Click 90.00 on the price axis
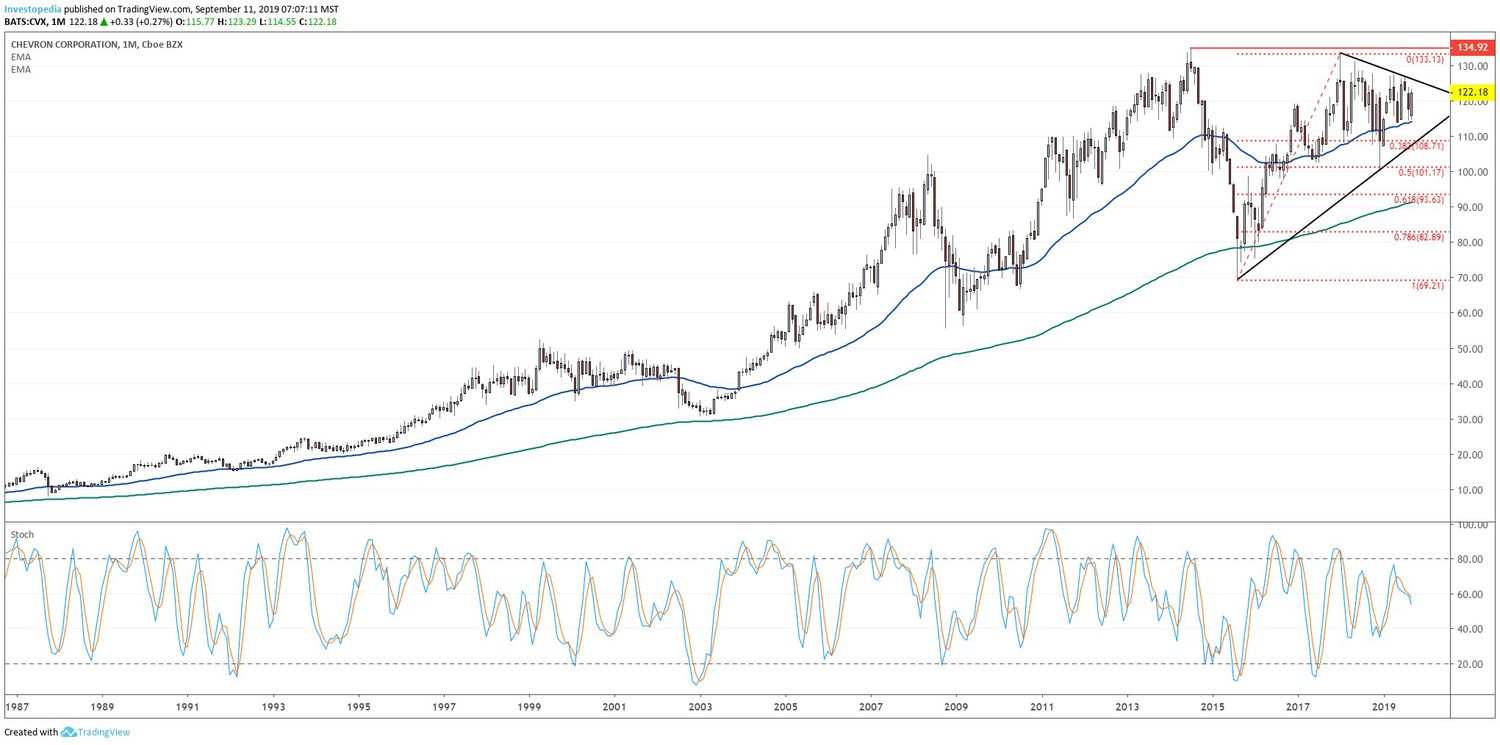This screenshot has height=745, width=1500. click(x=1471, y=207)
